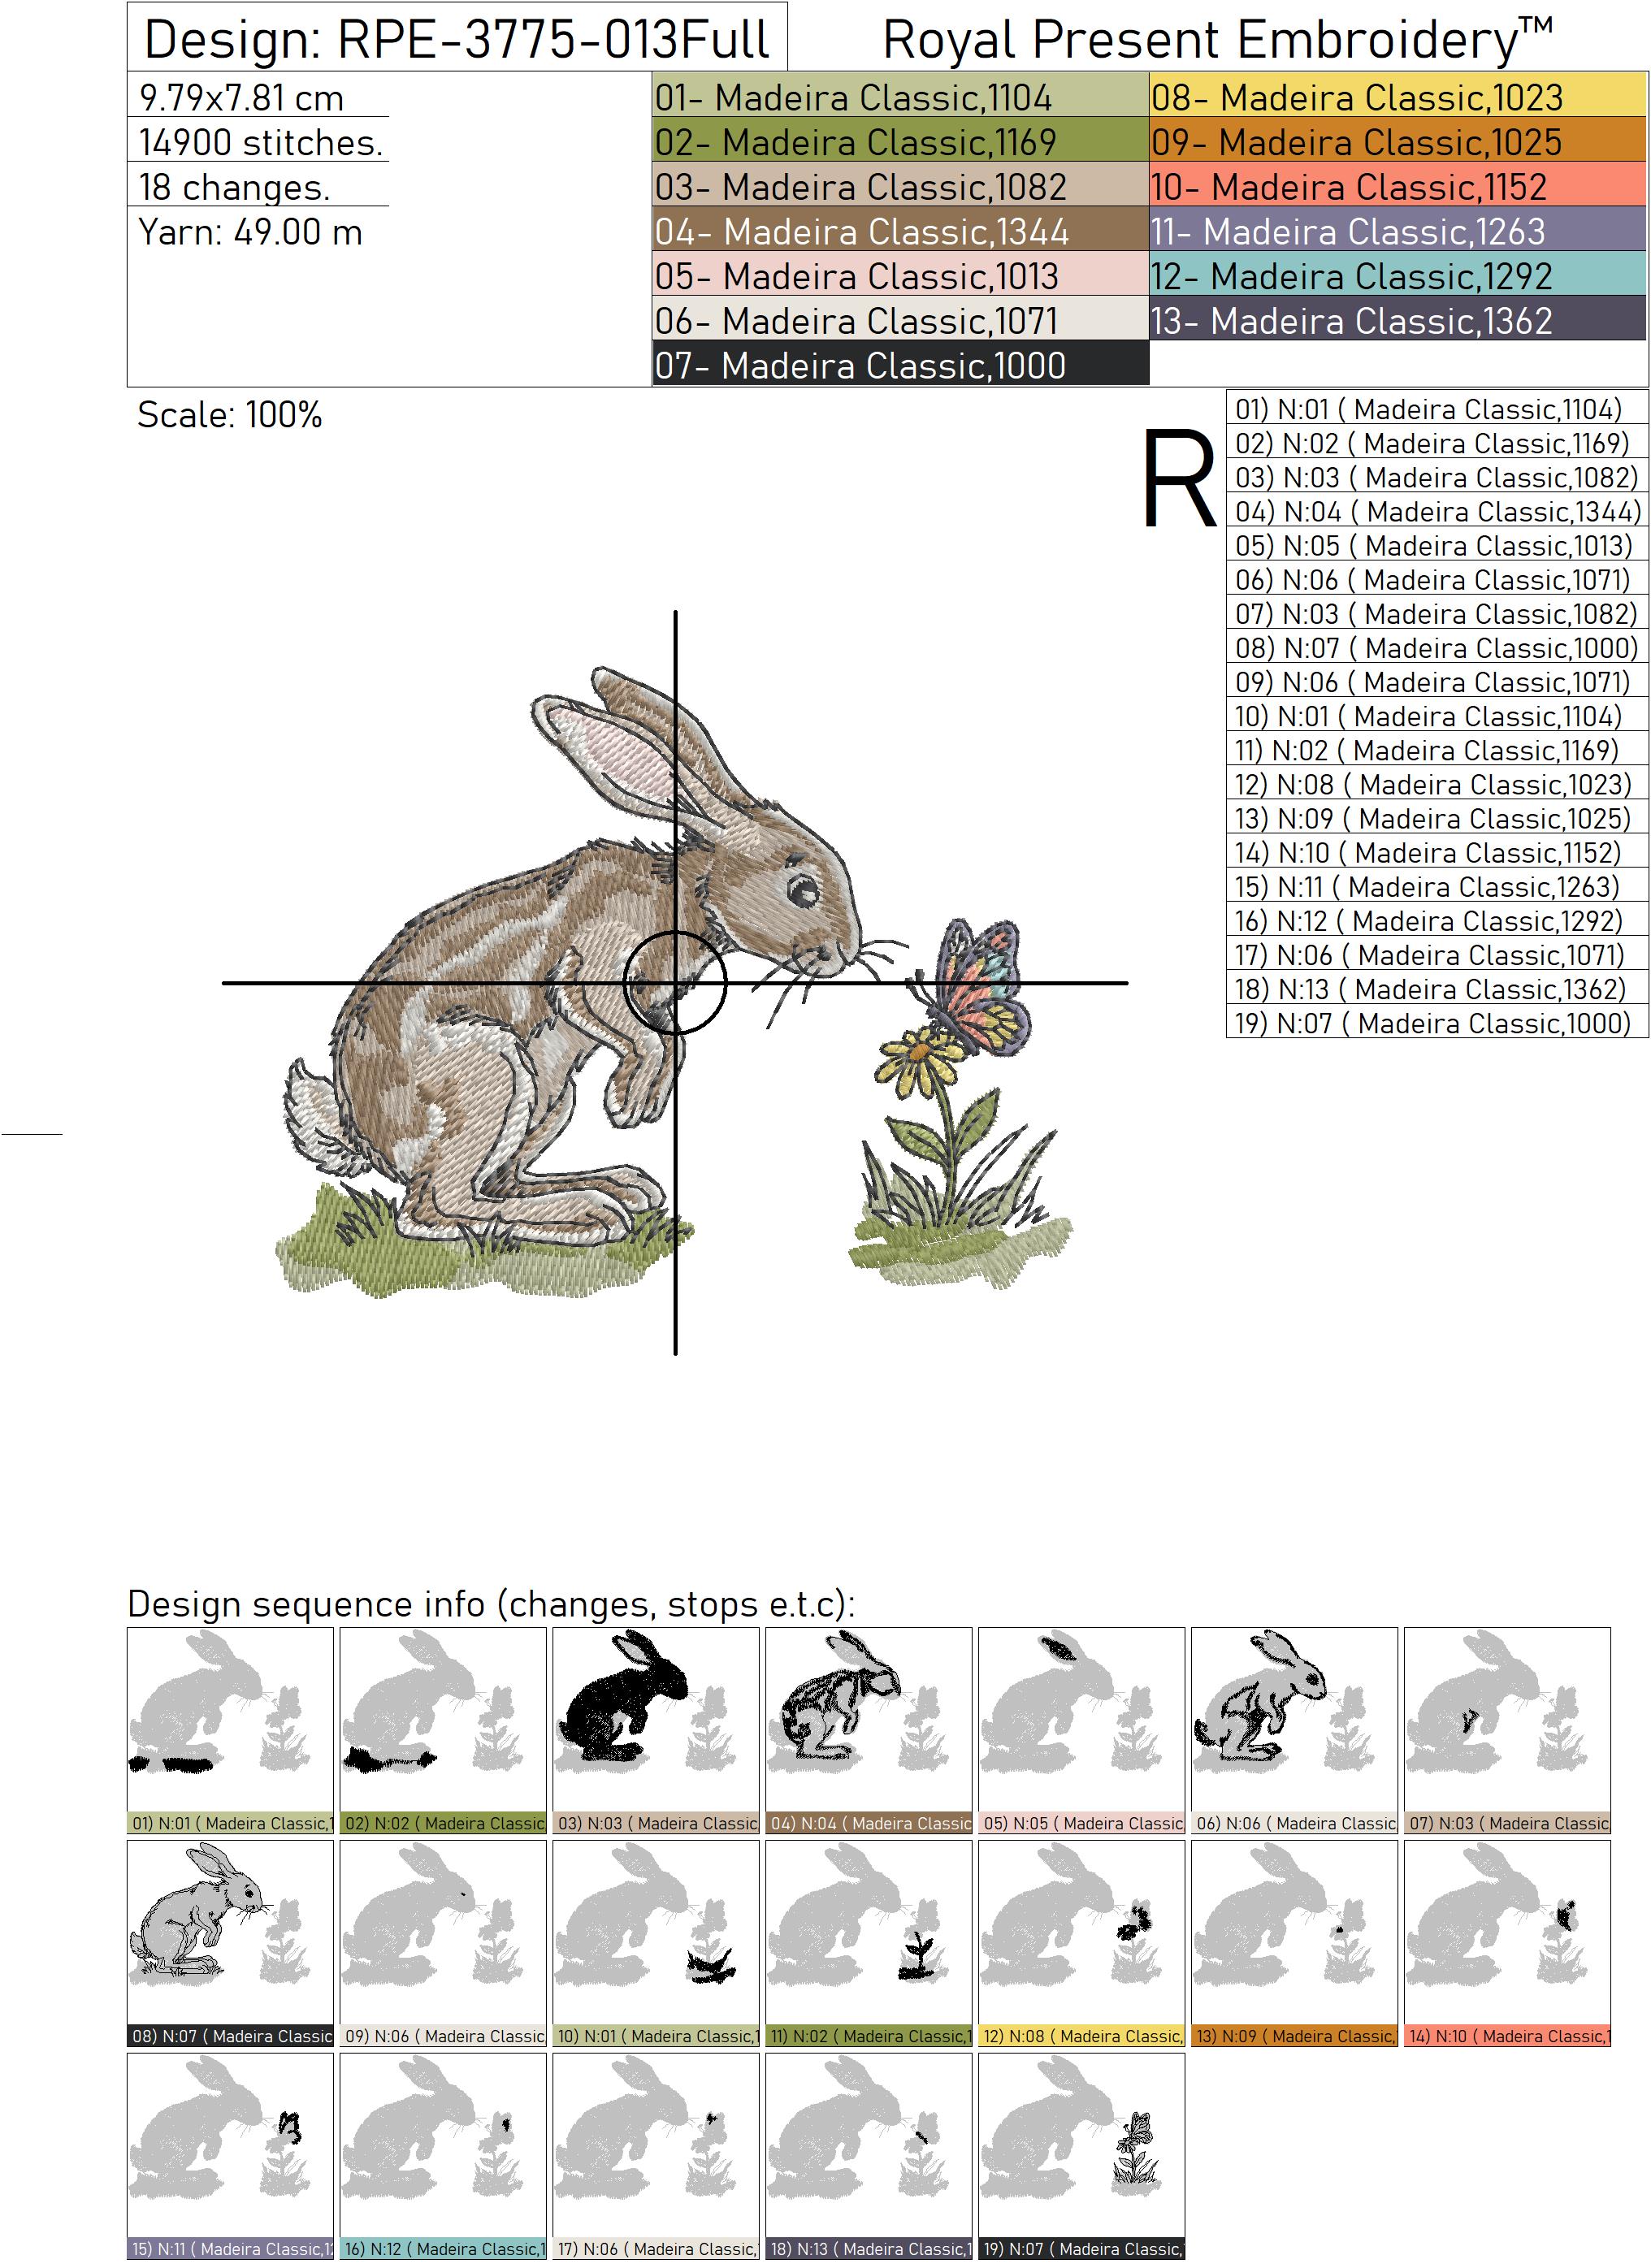
Task: Select the 09 Madeira Classic 1025 orange swatch
Action: click(1397, 142)
